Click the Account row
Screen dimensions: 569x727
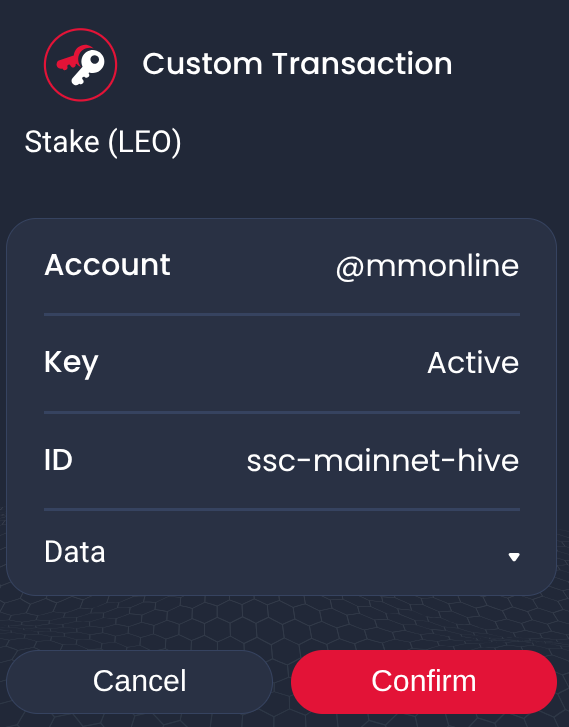[282, 266]
